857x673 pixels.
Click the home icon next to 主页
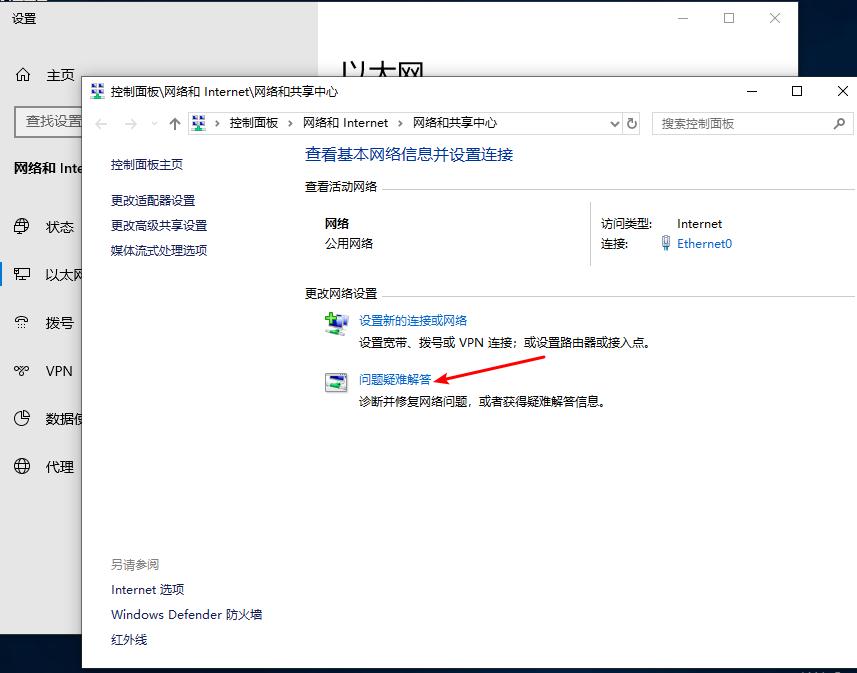coord(22,74)
